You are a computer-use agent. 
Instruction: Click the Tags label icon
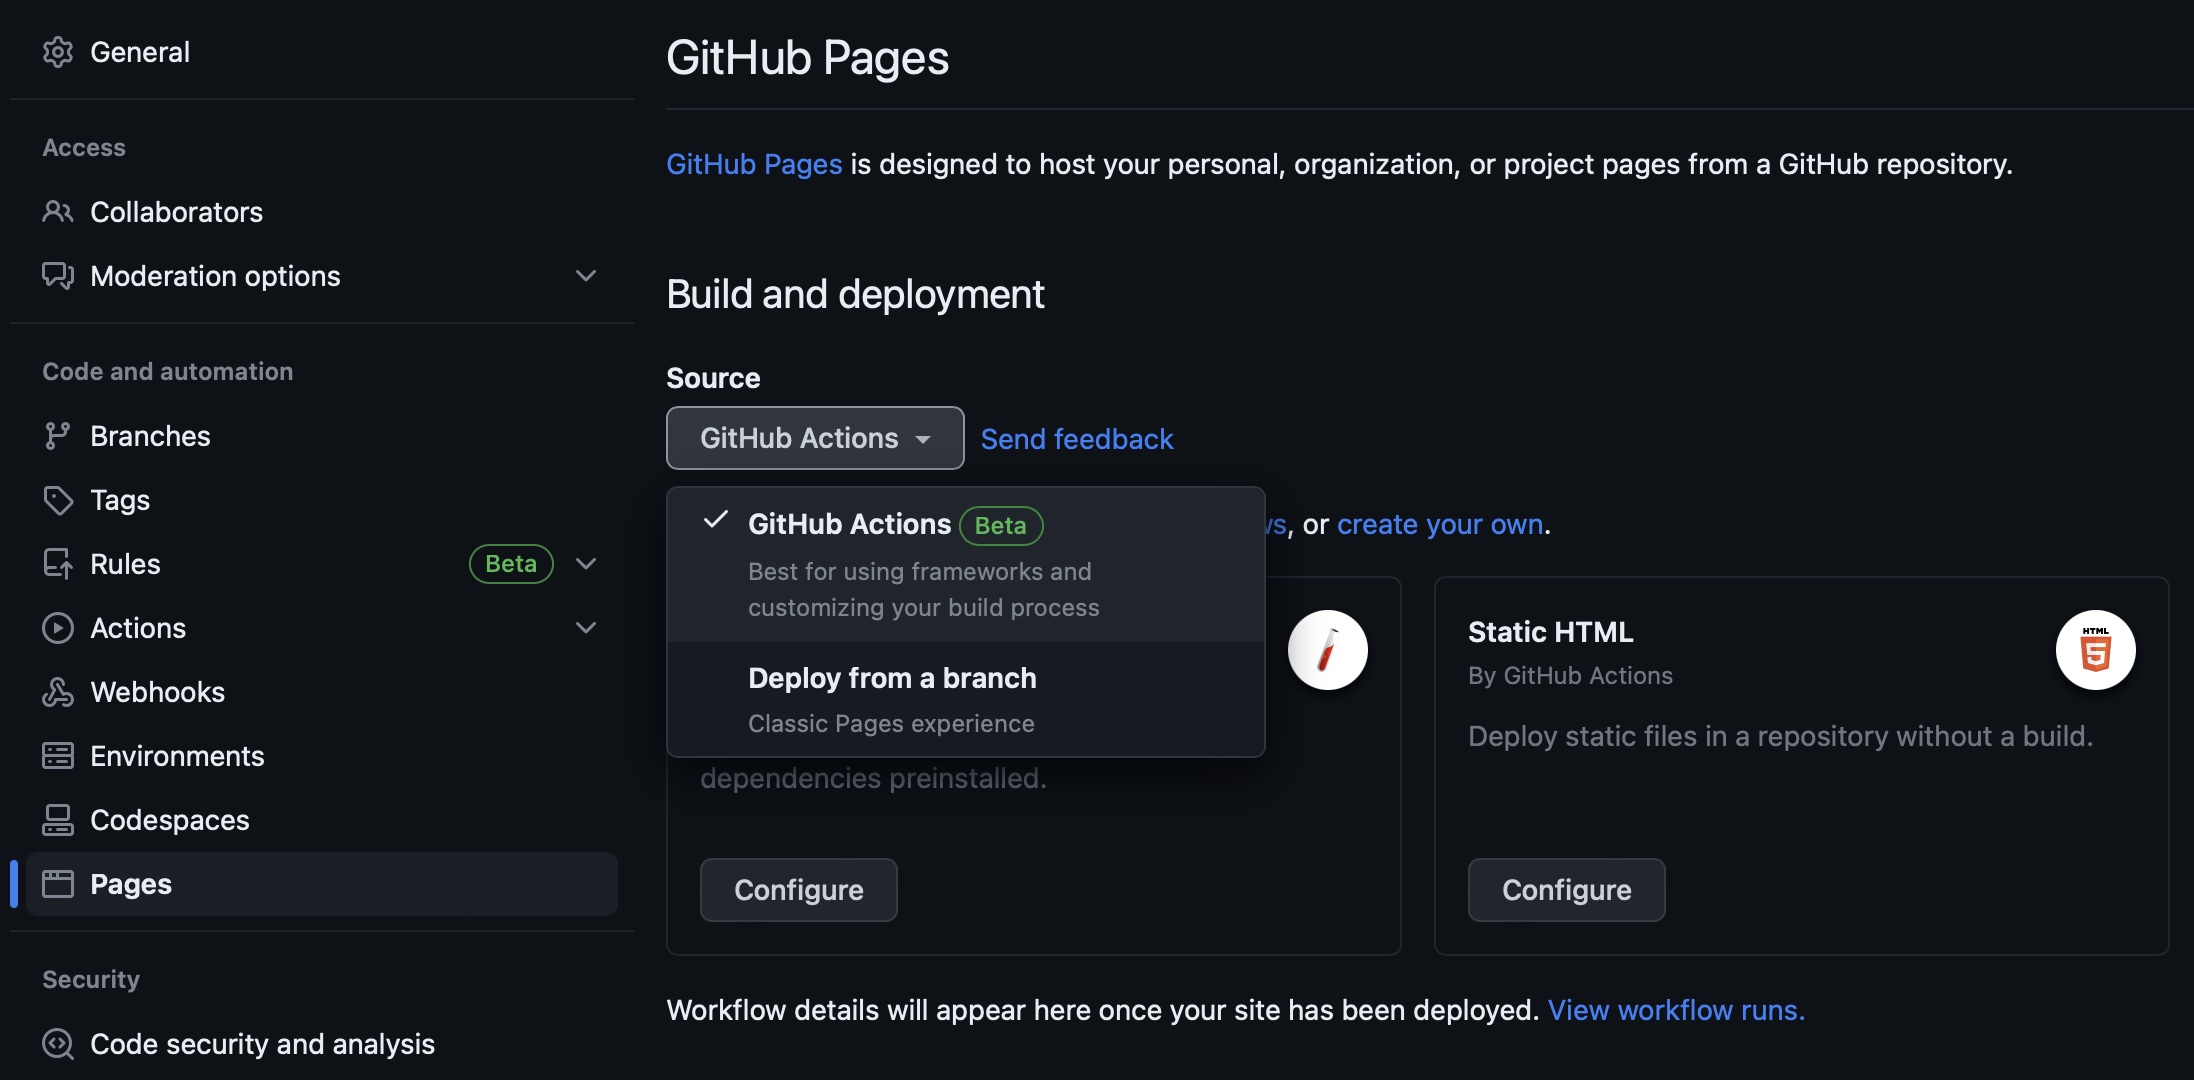click(58, 500)
